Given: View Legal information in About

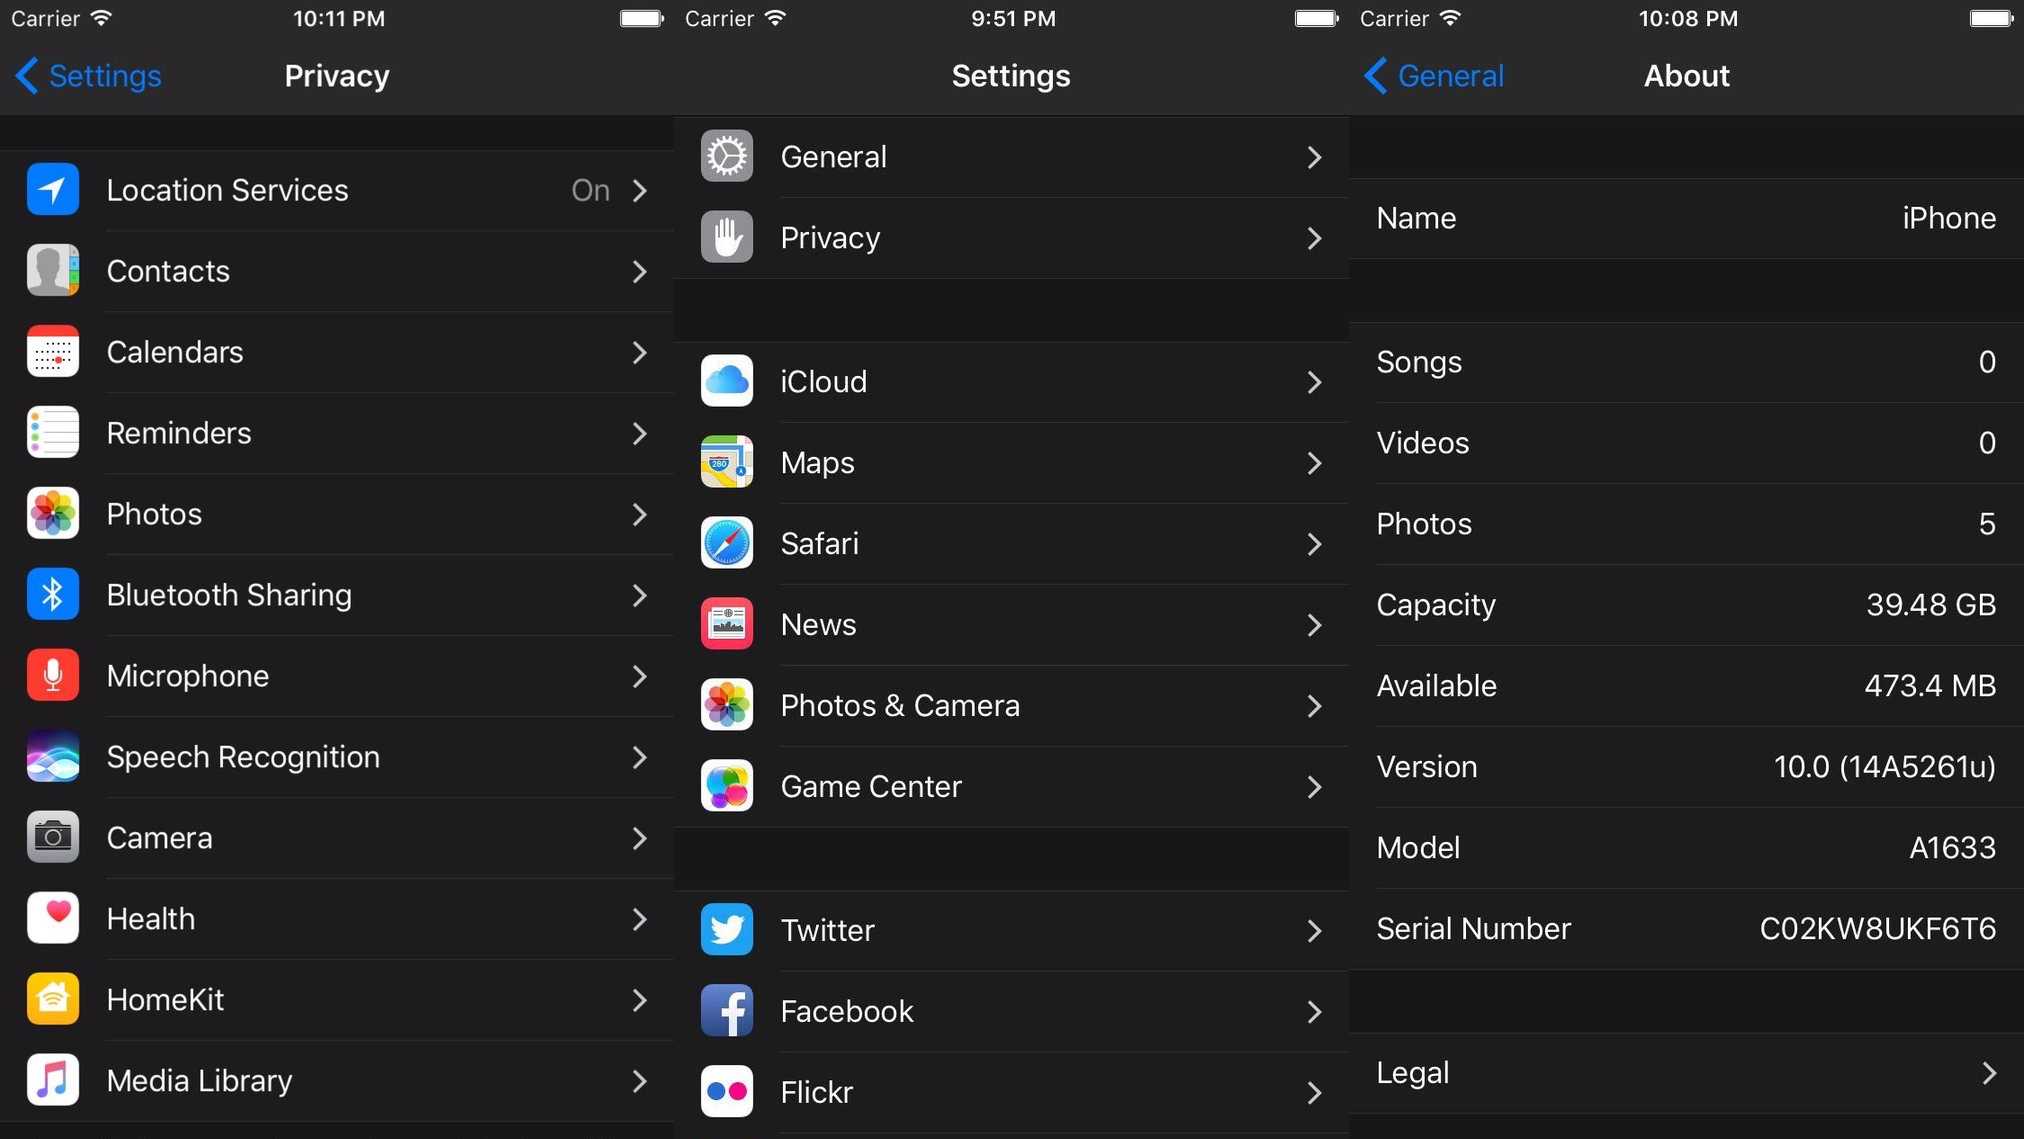Looking at the screenshot, I should pyautogui.click(x=1686, y=1072).
